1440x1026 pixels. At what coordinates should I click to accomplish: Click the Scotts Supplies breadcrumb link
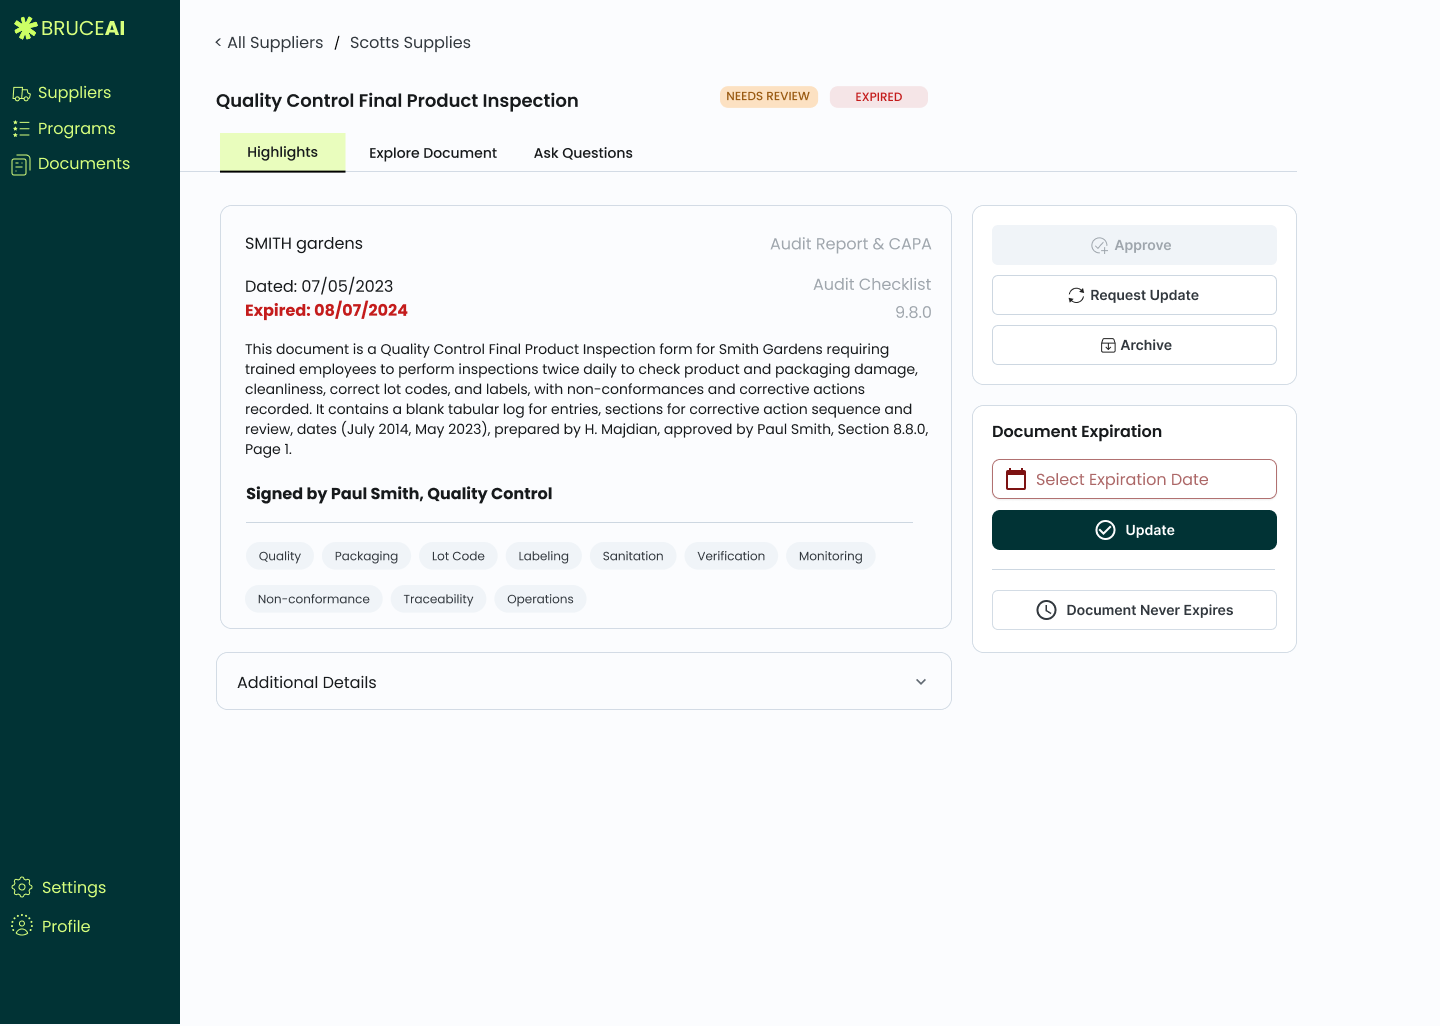[x=410, y=42]
